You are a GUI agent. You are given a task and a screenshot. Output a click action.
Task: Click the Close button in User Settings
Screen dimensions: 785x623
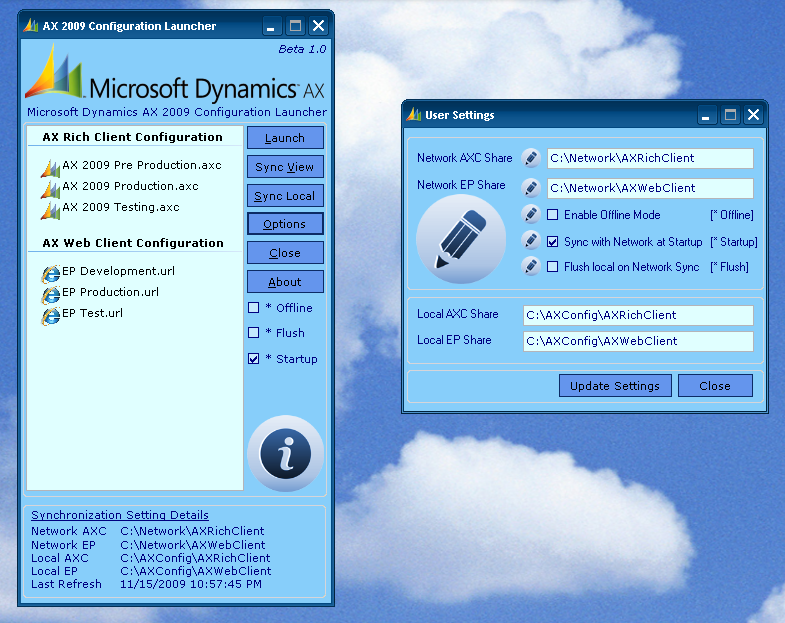(x=715, y=386)
